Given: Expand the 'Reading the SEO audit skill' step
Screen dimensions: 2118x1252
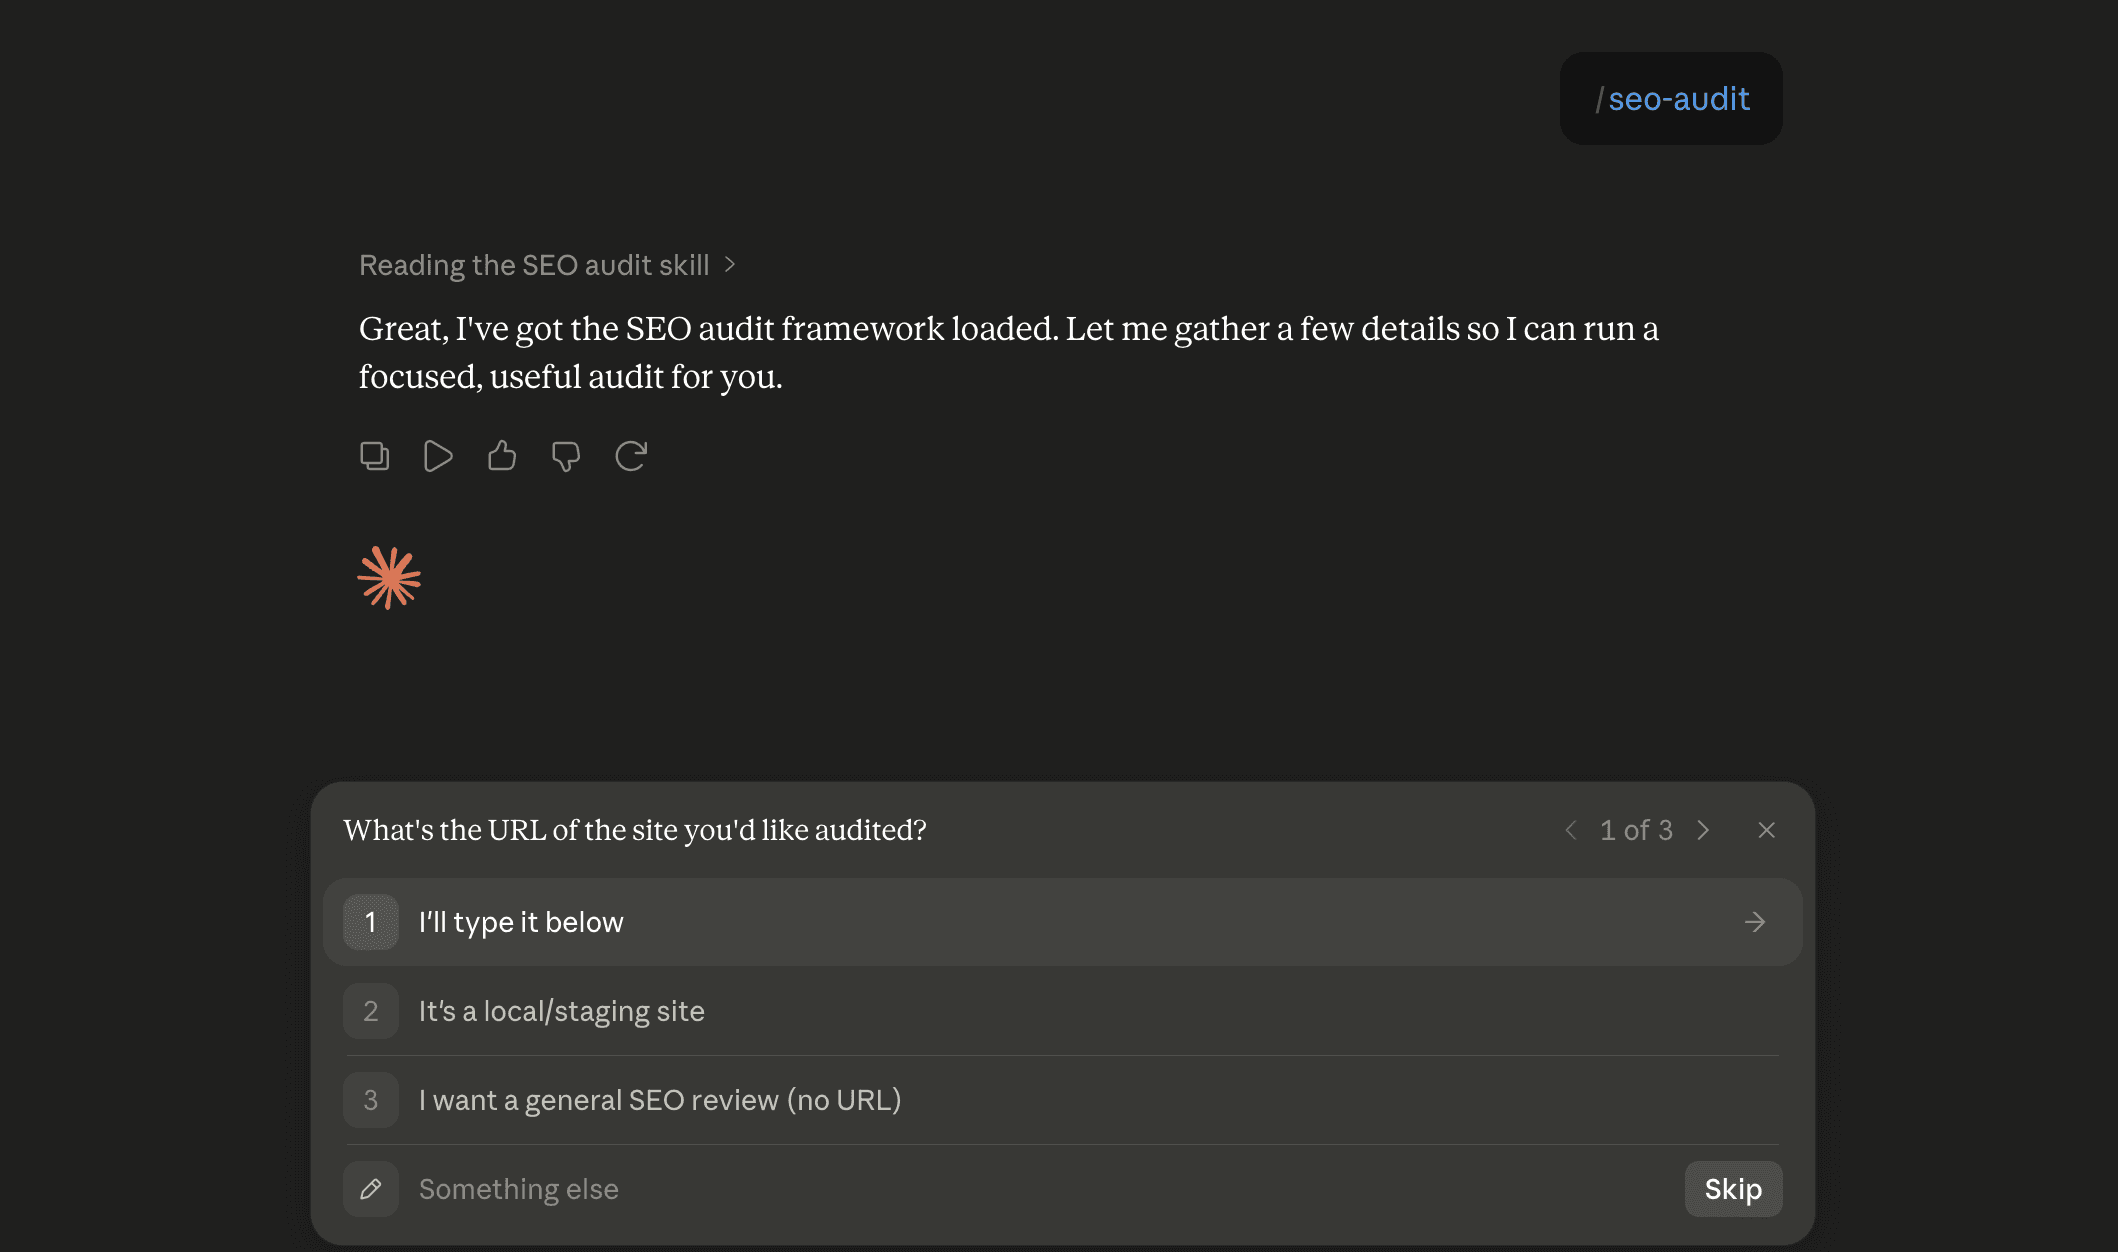Looking at the screenshot, I should [x=547, y=265].
